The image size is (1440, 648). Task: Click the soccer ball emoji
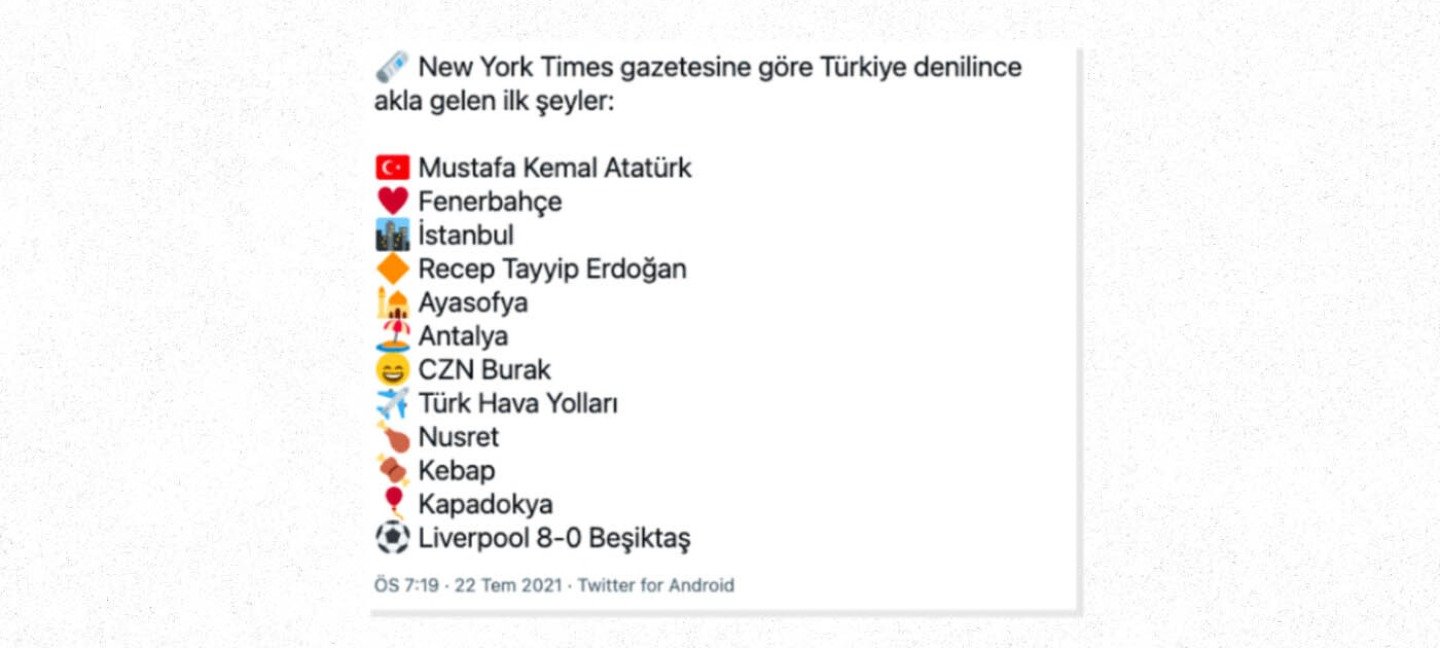coord(392,539)
